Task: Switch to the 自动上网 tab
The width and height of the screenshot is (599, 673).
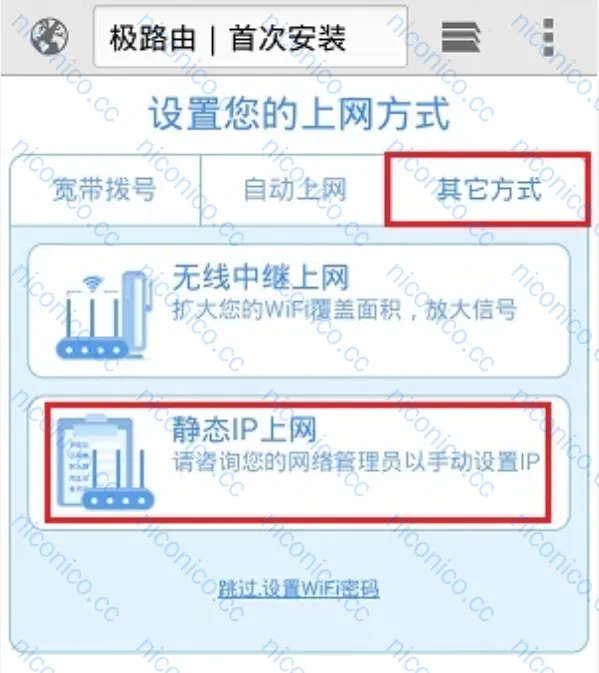Action: [295, 190]
